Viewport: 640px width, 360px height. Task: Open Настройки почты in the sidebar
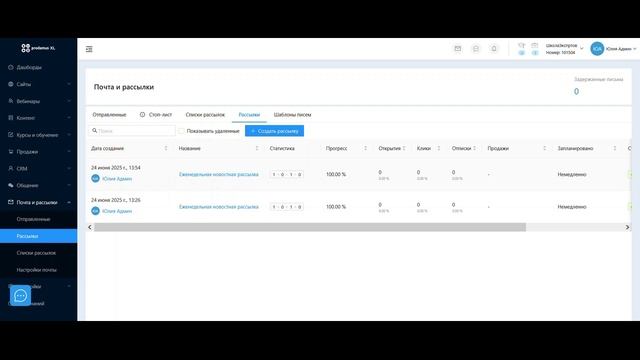[x=37, y=270]
